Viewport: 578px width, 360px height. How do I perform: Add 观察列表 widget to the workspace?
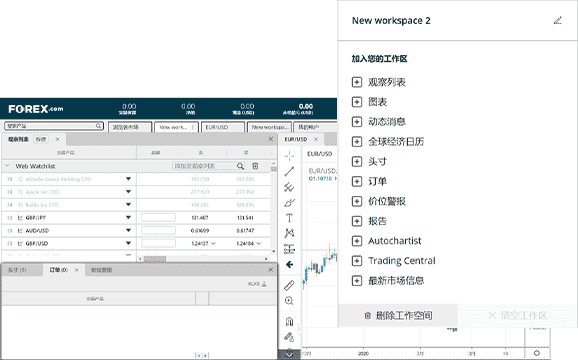click(x=379, y=82)
